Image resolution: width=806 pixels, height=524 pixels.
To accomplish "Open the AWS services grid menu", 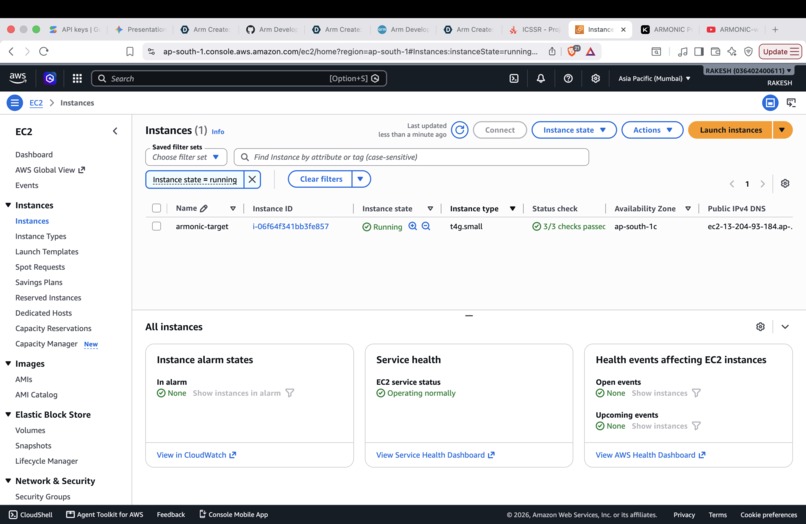I will coord(77,78).
